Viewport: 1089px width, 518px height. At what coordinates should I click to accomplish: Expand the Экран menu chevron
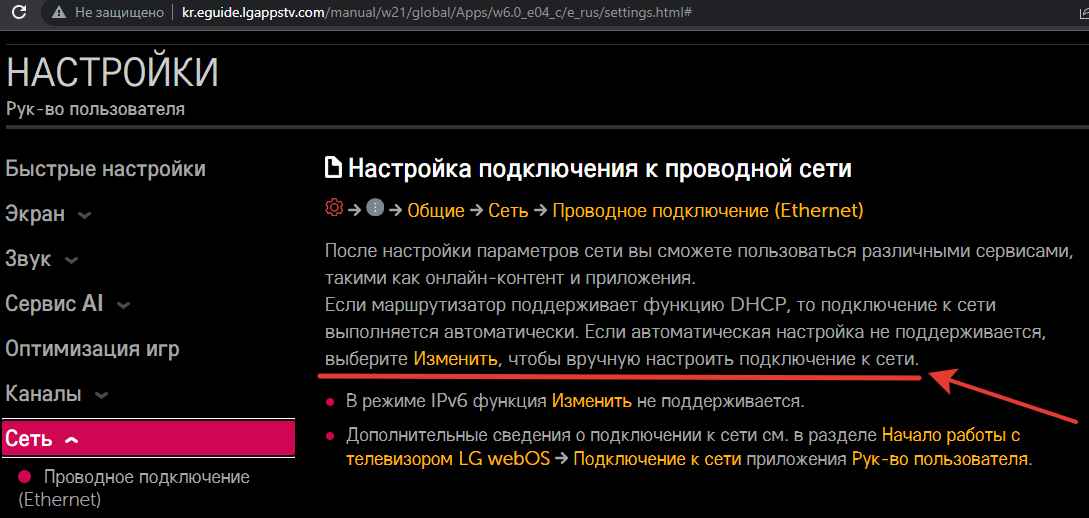point(85,215)
